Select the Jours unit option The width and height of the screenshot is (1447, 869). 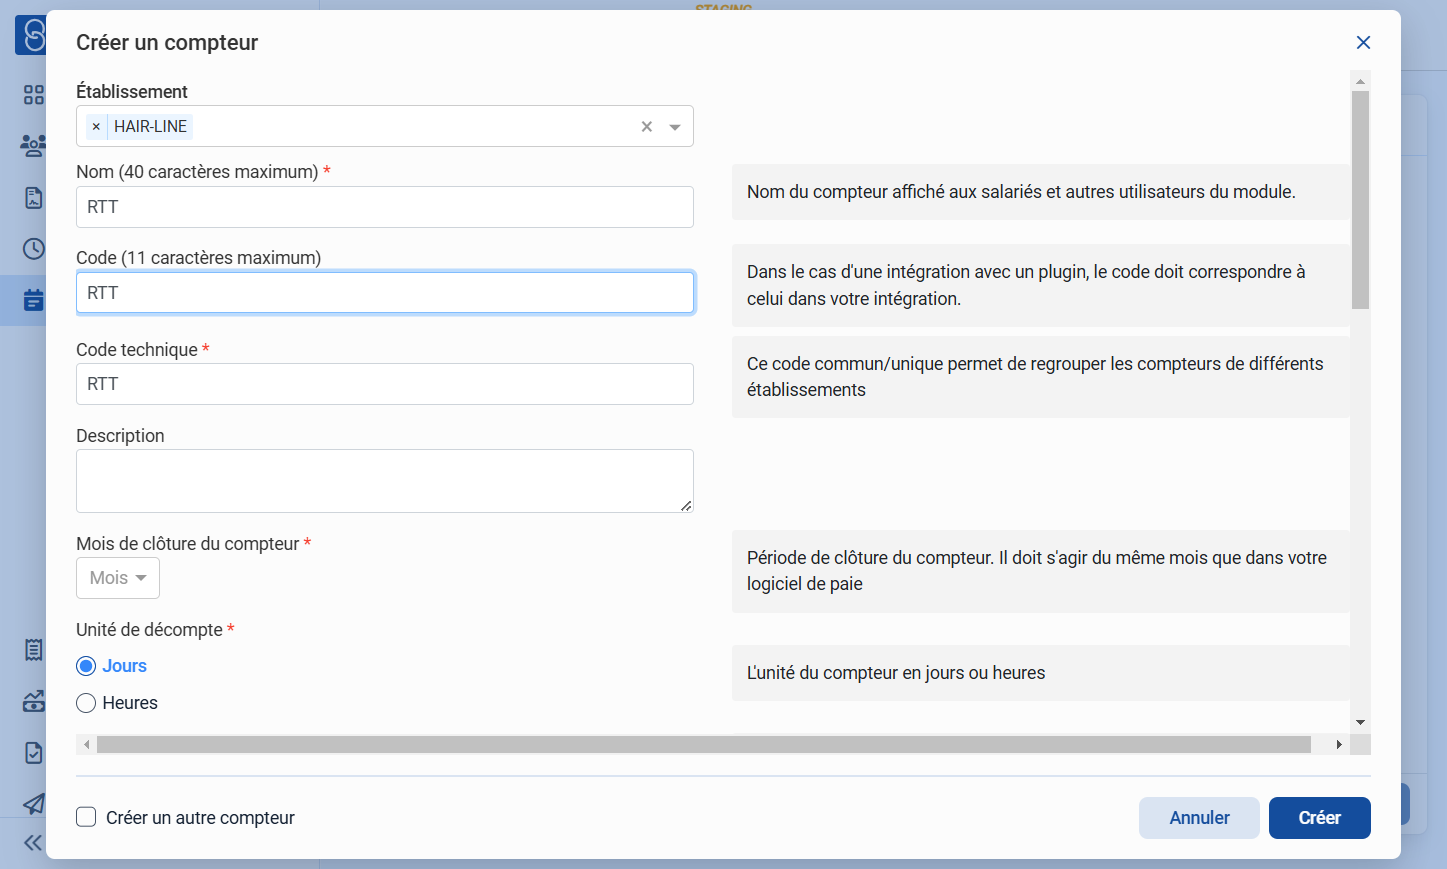tap(87, 666)
